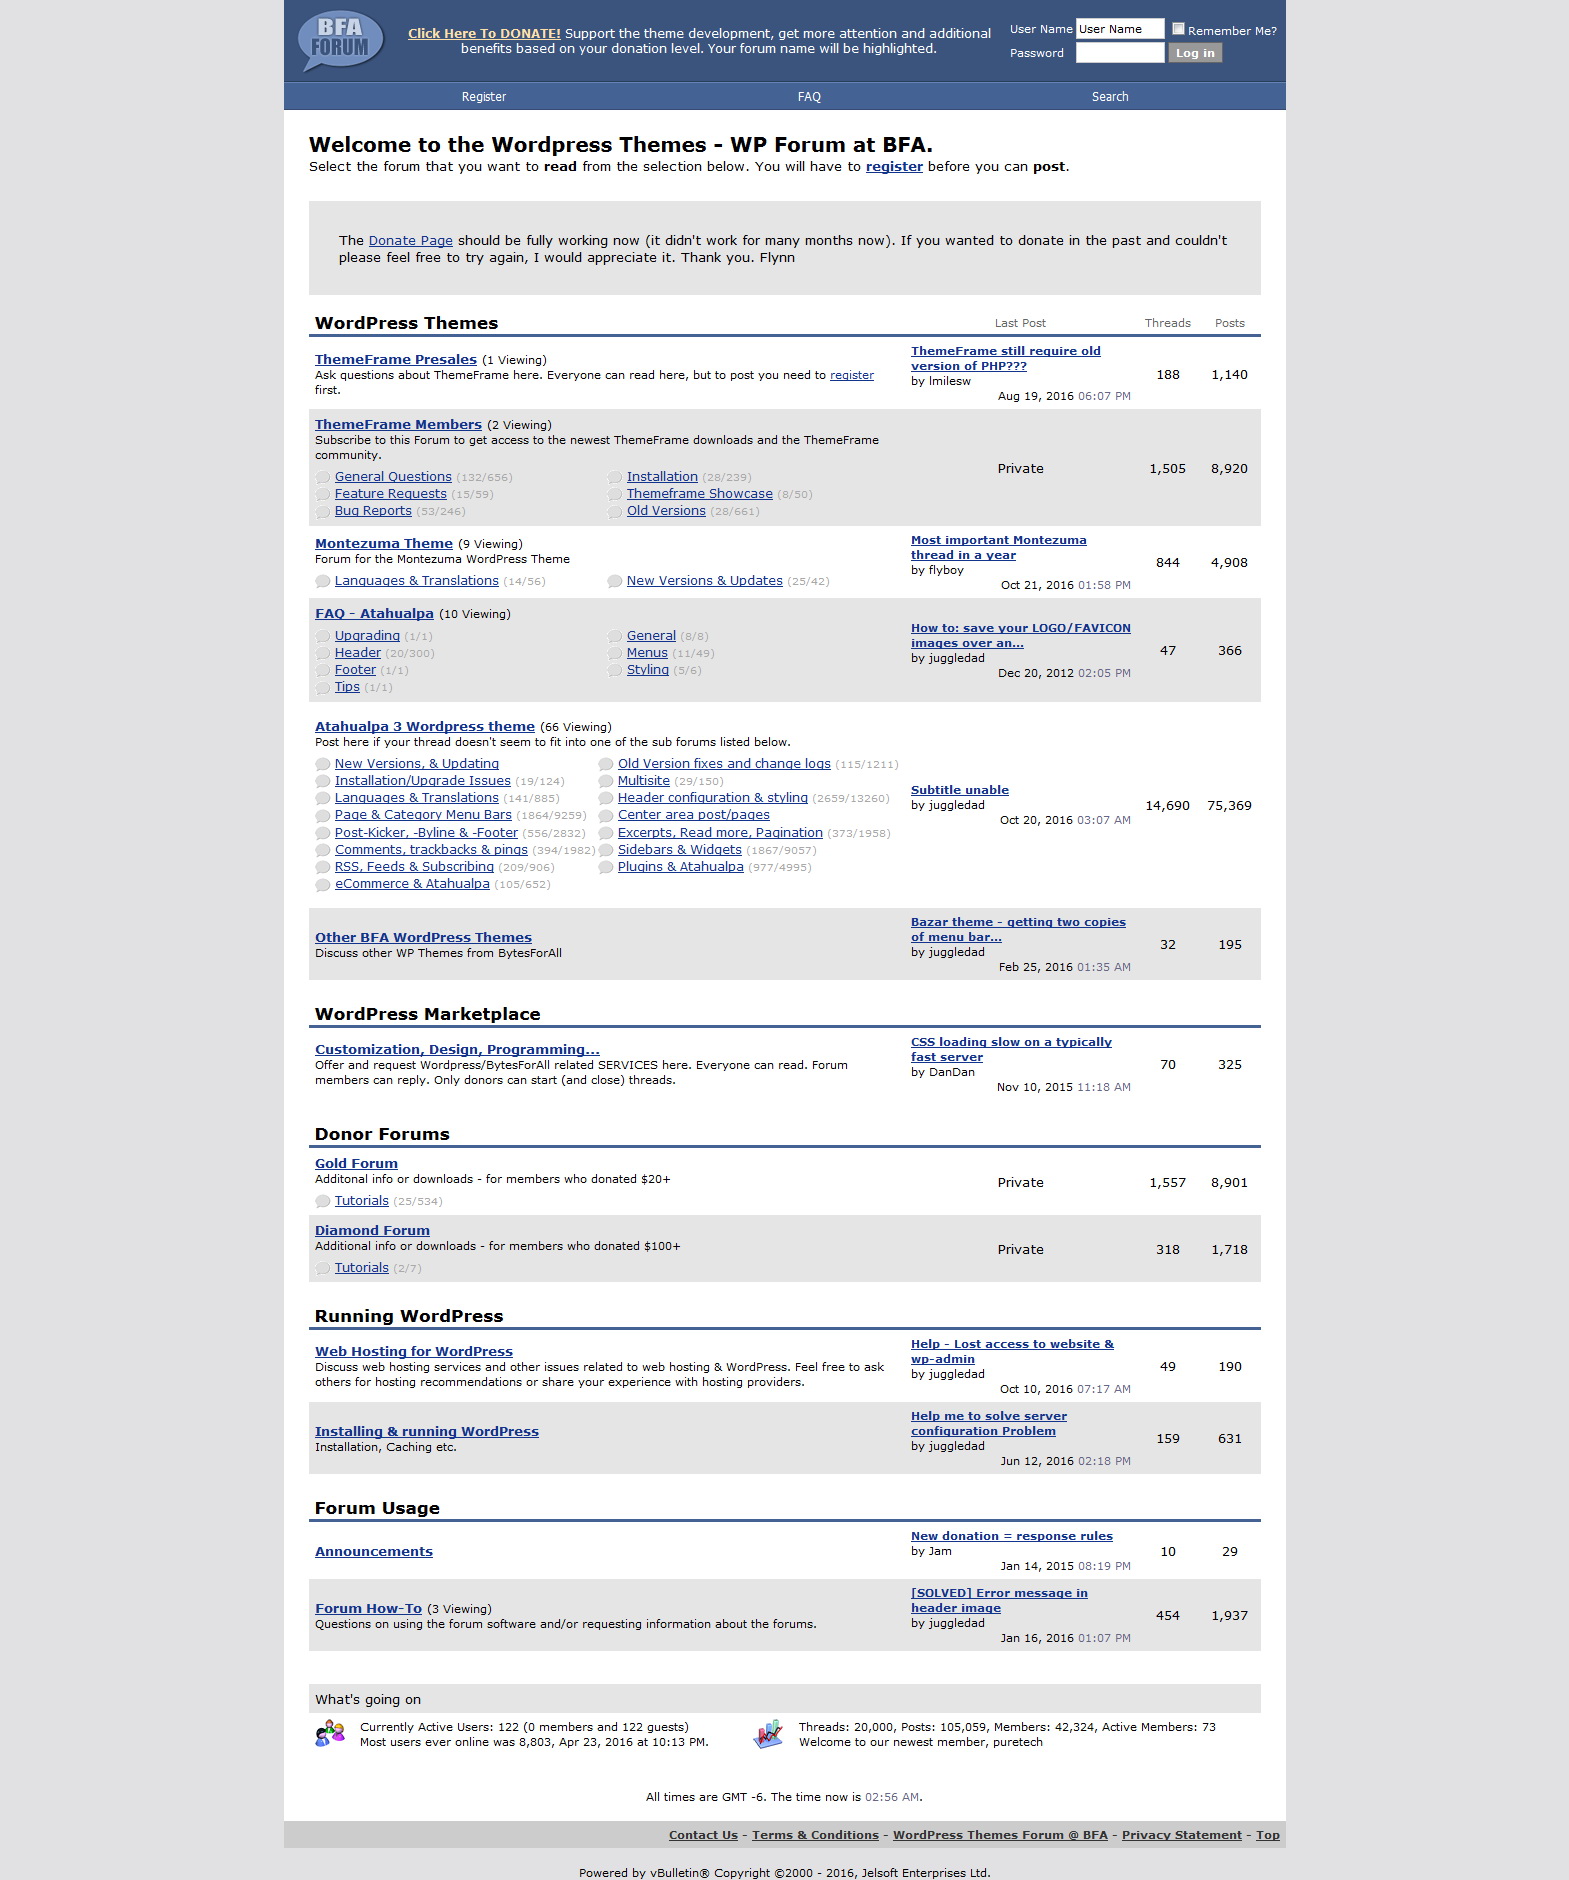Open Customization, Design, Programming forum
The image size is (1569, 1880).
coord(457,1049)
